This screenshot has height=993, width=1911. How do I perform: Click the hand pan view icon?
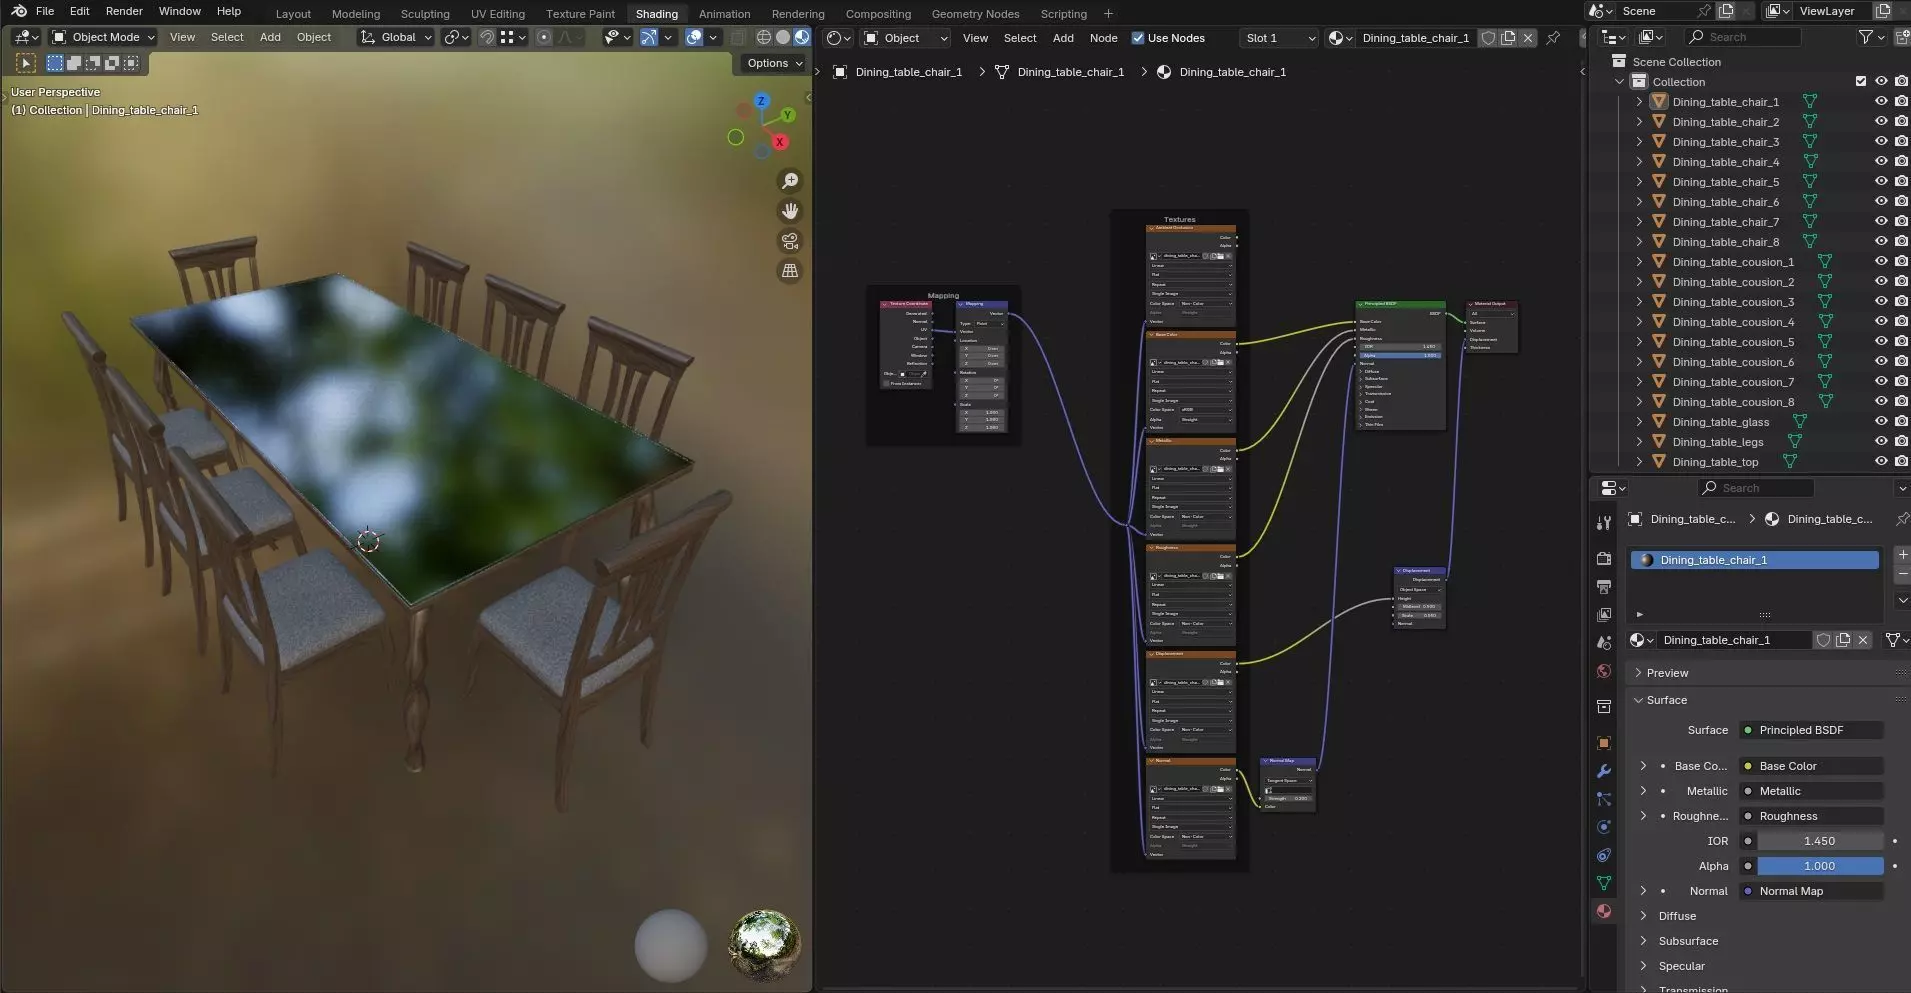790,211
